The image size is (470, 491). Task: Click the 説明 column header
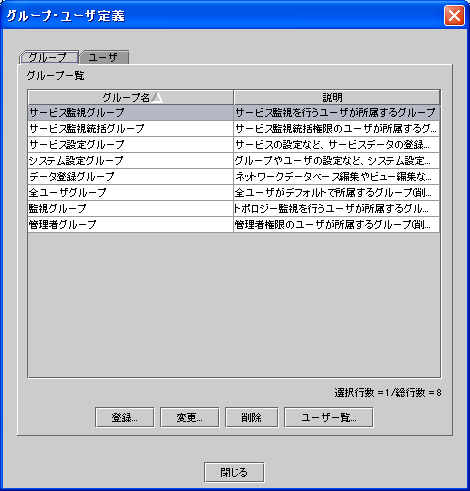click(337, 97)
